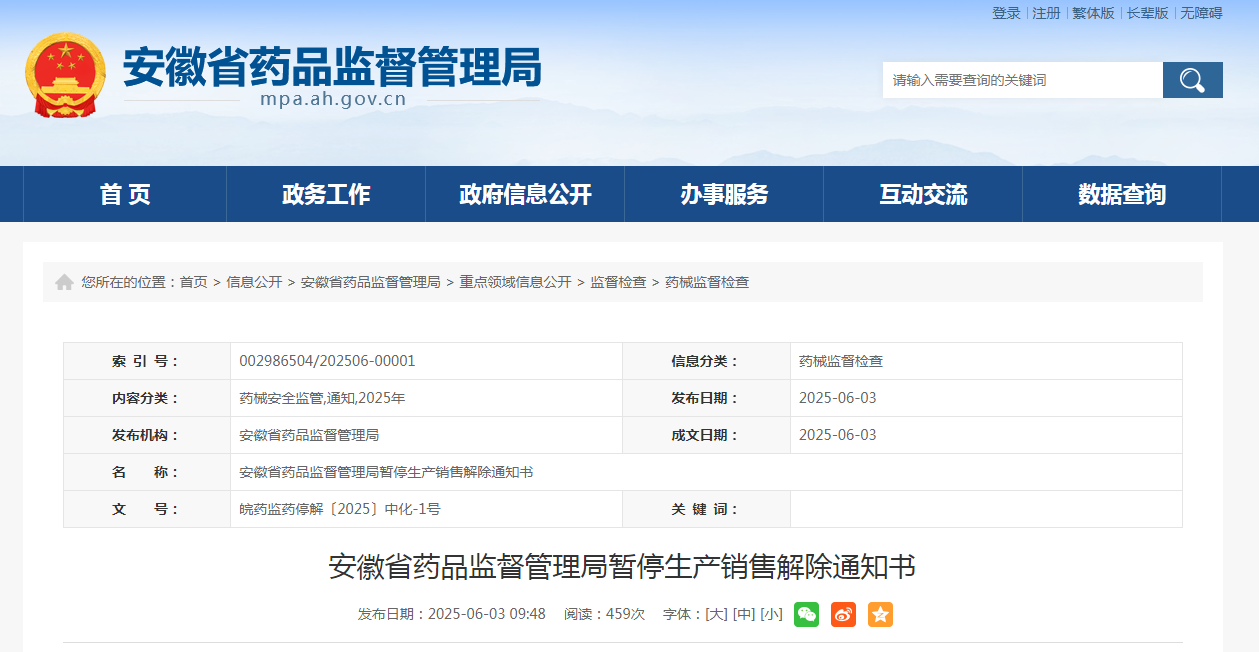Viewport: 1259px width, 652px height.
Task: Switch to 繁体版 traditional version
Action: point(1093,13)
